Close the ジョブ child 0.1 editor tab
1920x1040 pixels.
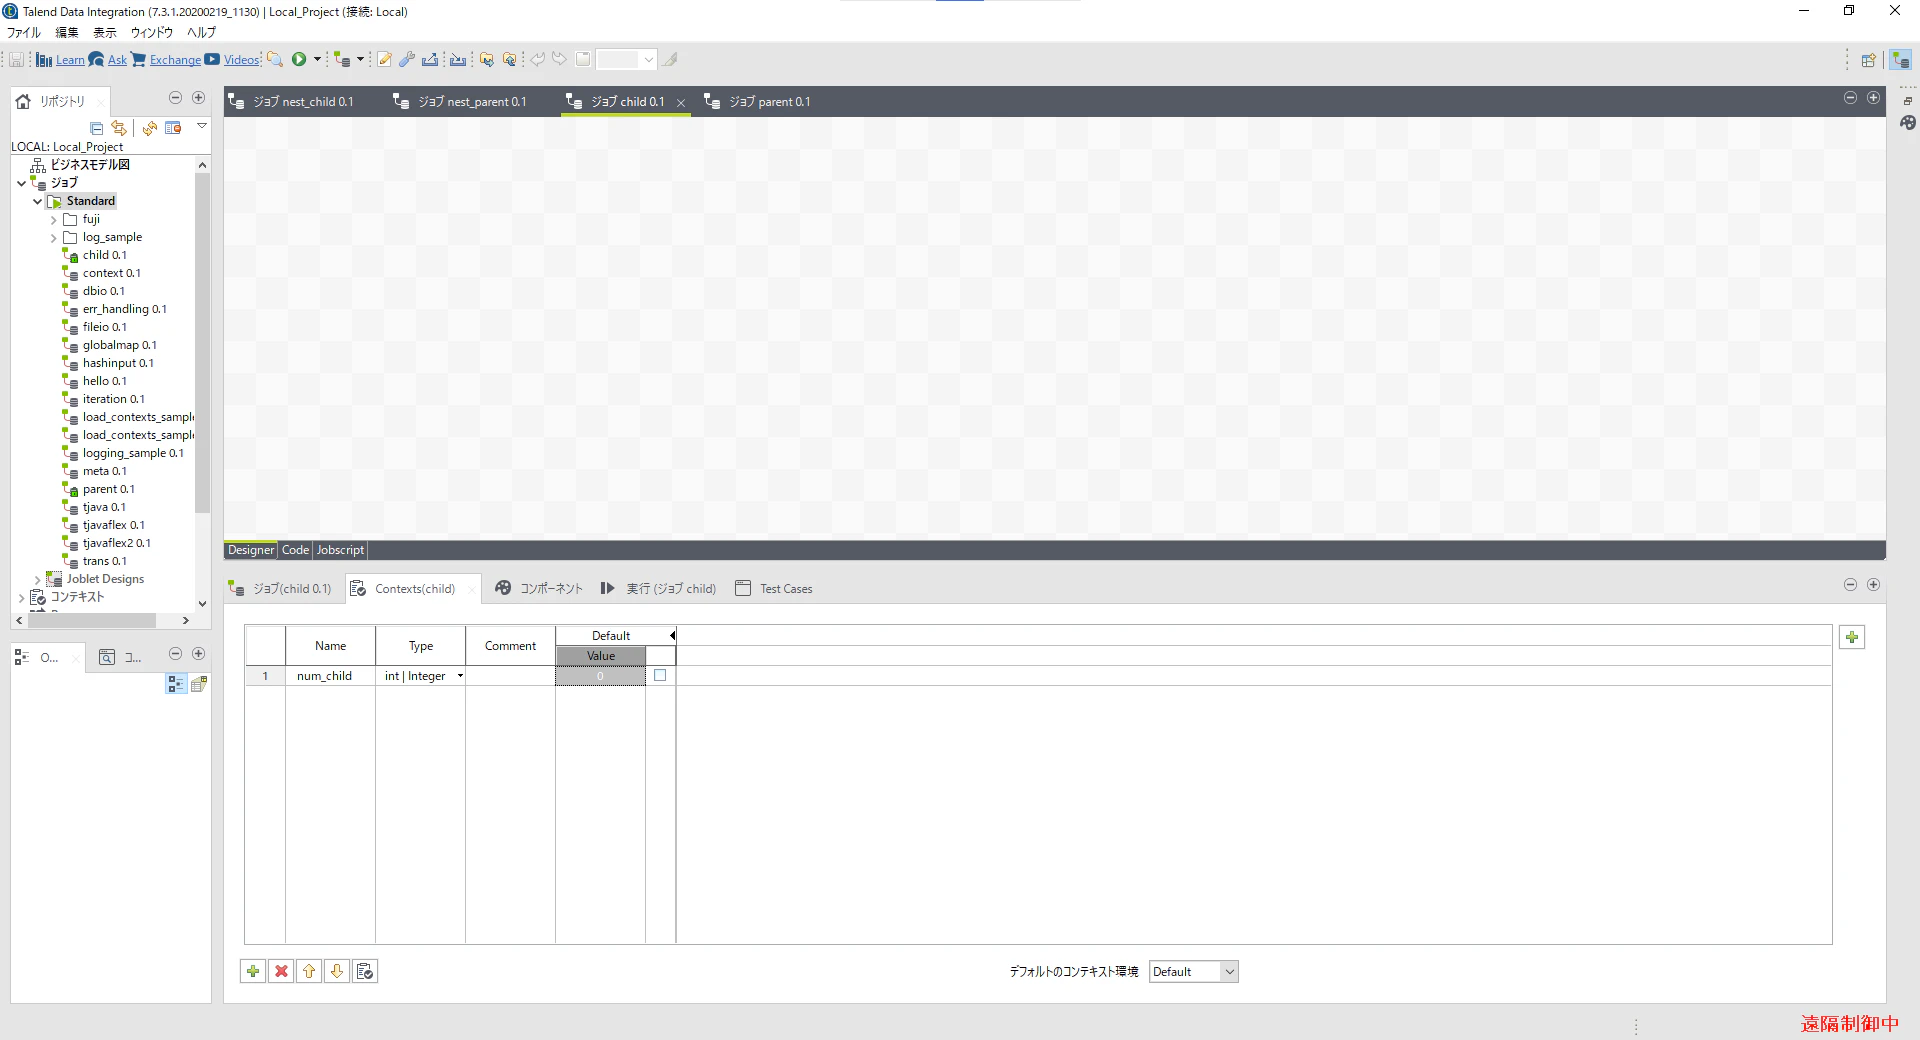681,103
